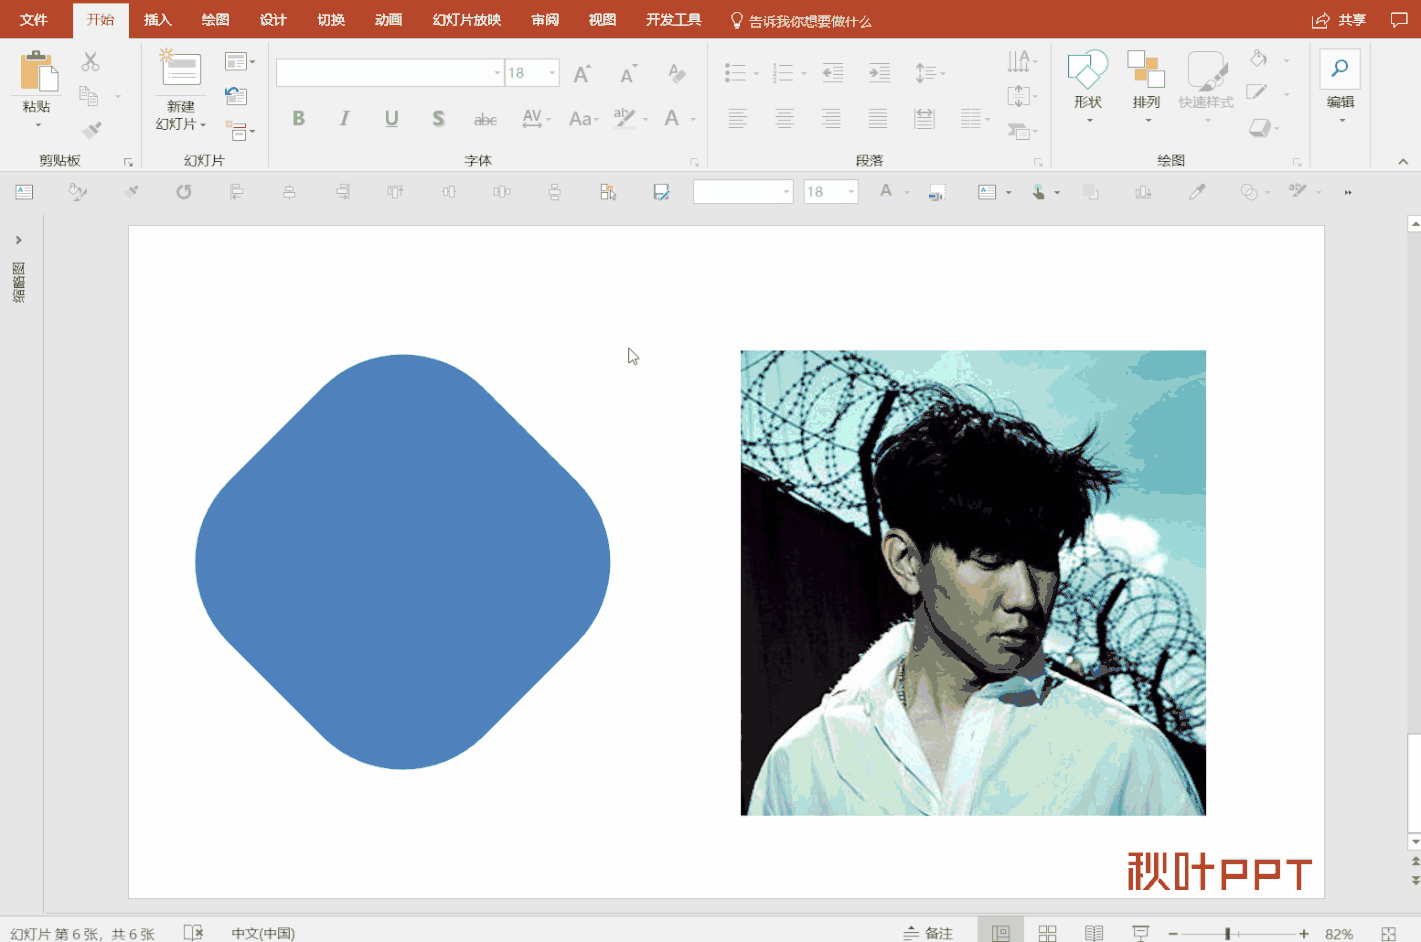Switch to the Animations tab

click(388, 20)
